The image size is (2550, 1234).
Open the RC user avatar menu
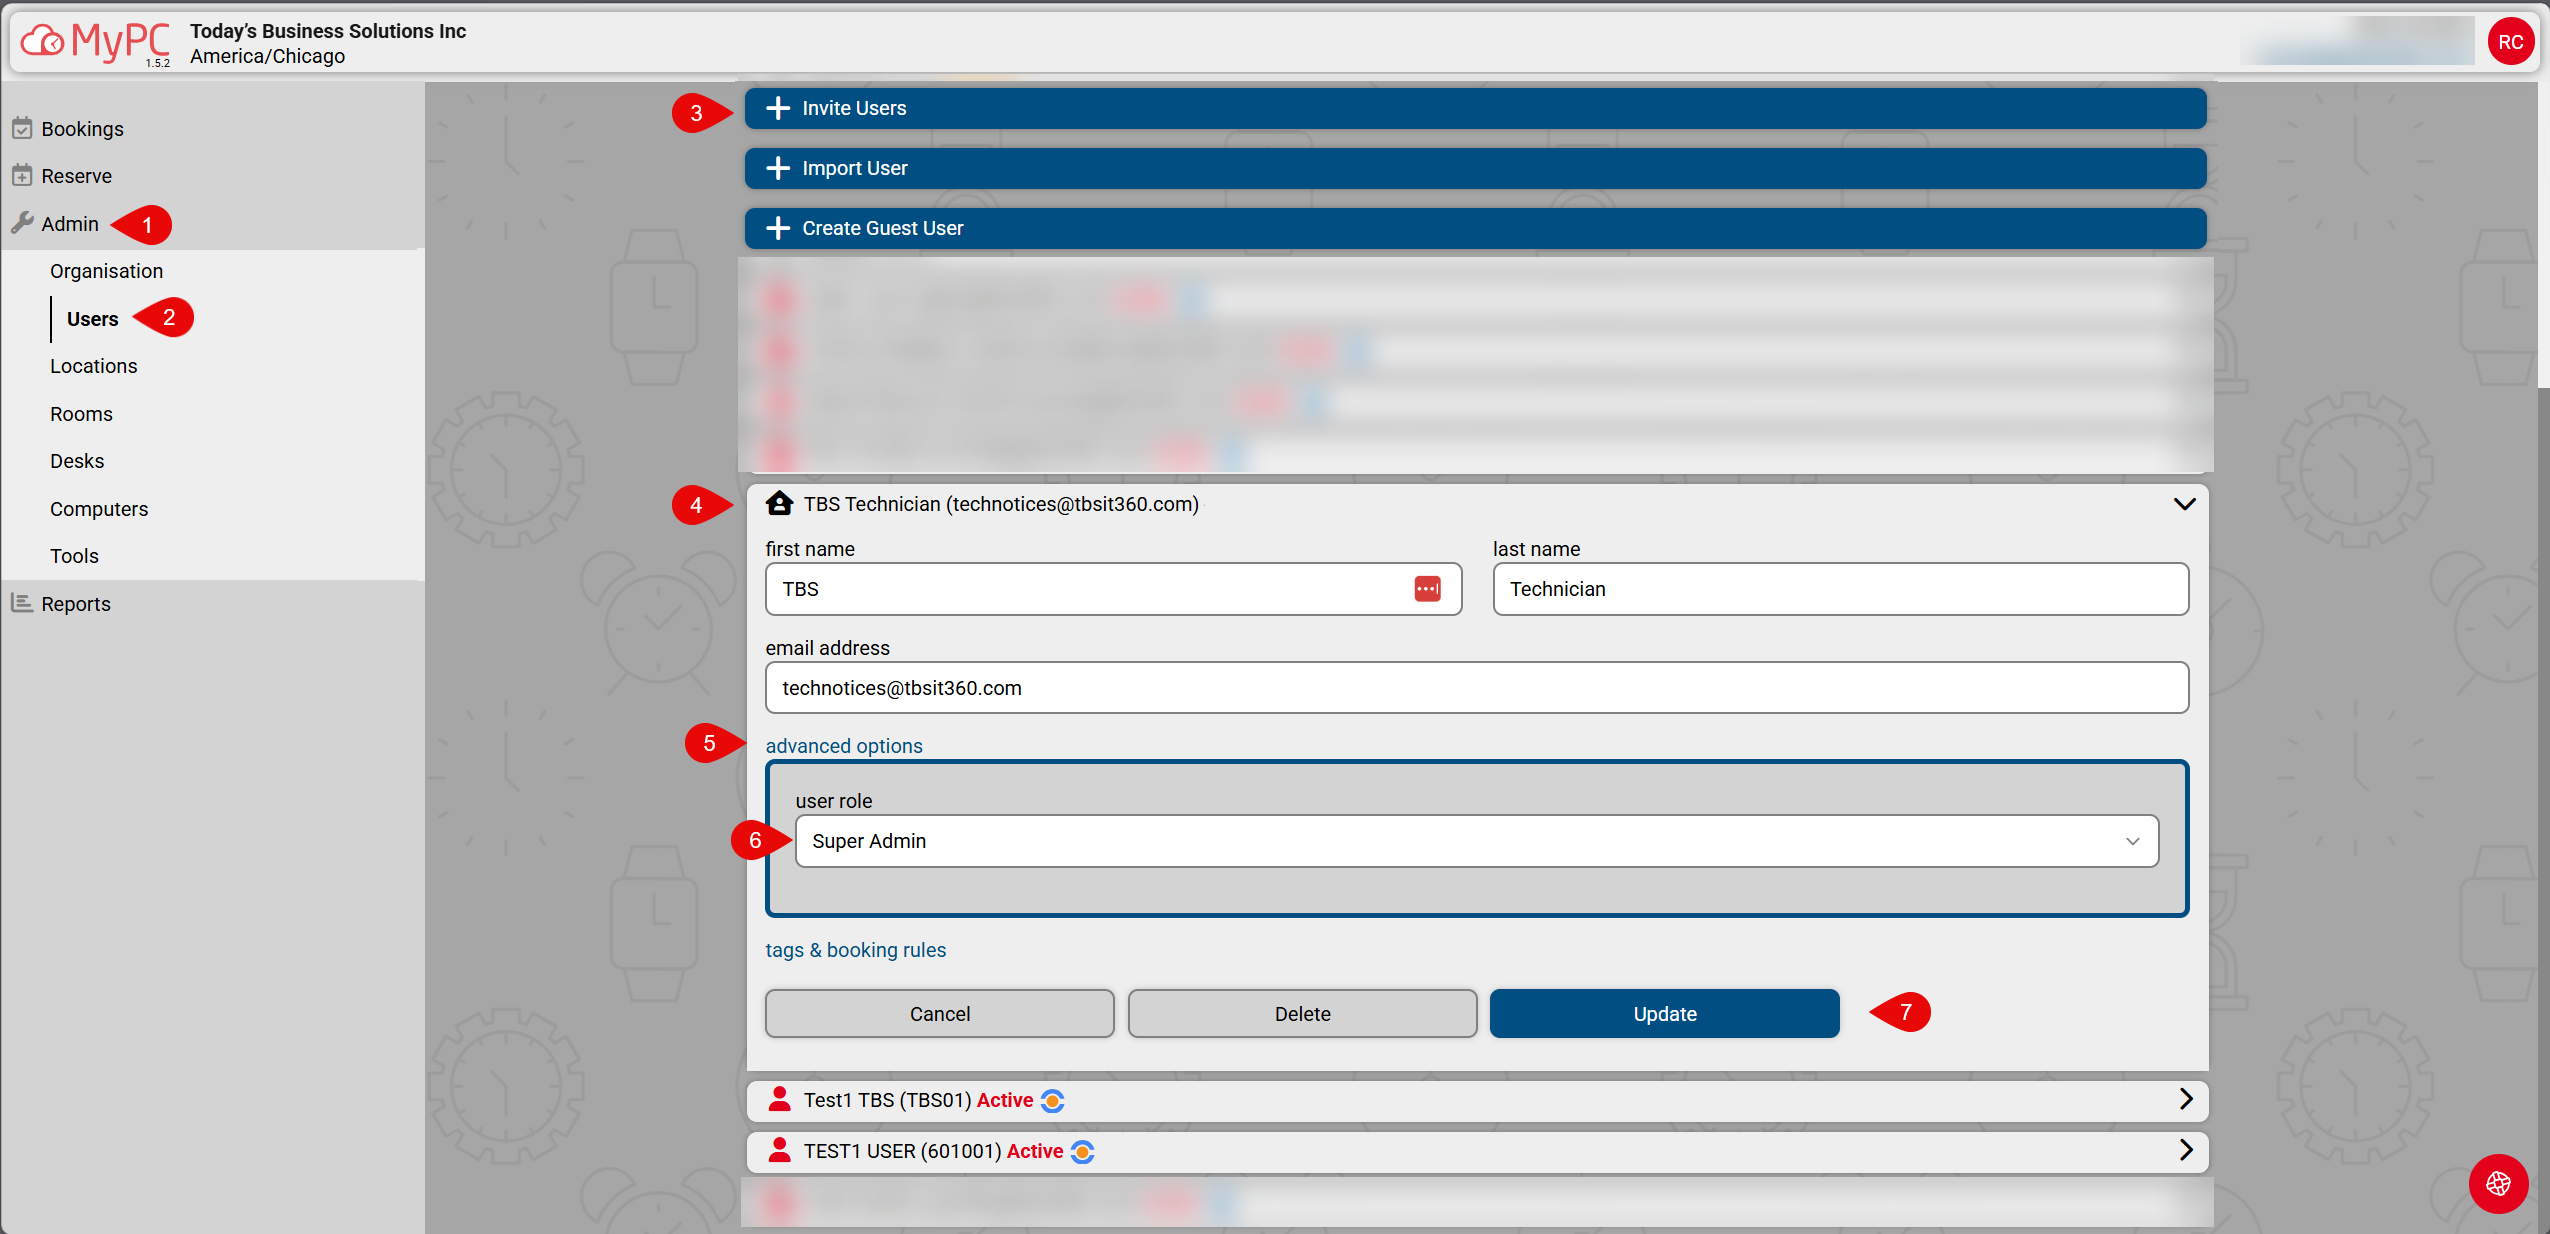[2510, 42]
